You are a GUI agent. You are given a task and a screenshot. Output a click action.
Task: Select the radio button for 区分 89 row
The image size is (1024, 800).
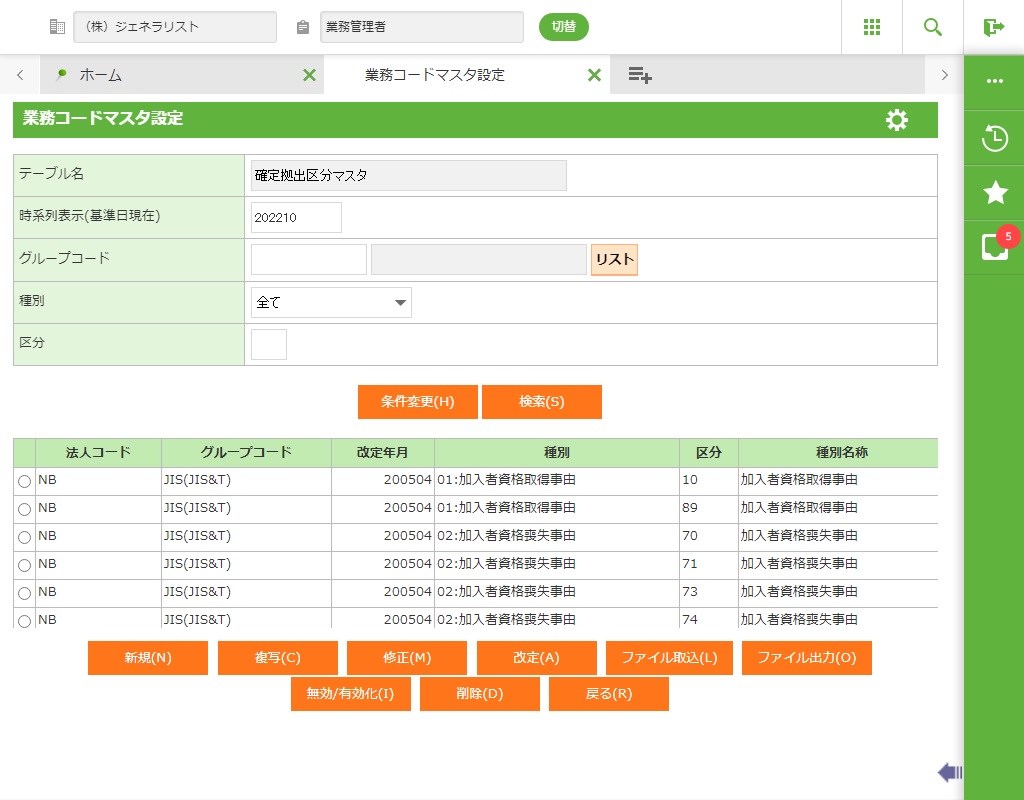(x=25, y=510)
